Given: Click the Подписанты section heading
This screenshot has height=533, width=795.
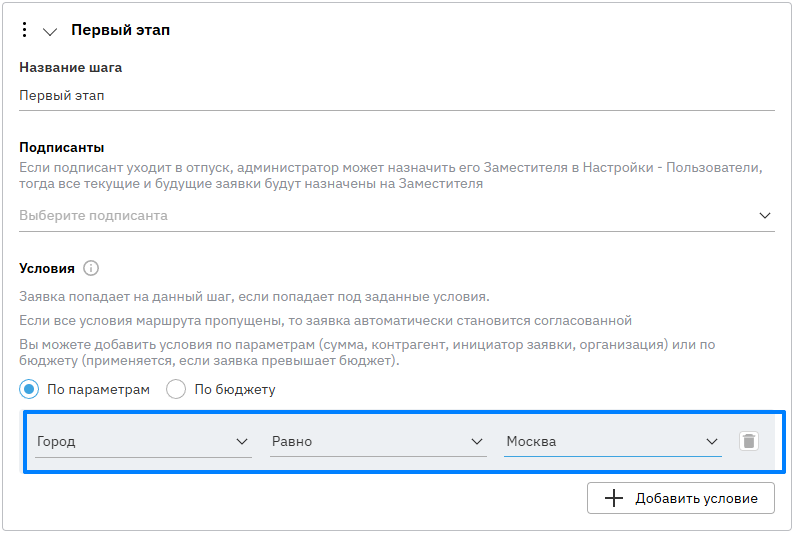Looking at the screenshot, I should (62, 147).
